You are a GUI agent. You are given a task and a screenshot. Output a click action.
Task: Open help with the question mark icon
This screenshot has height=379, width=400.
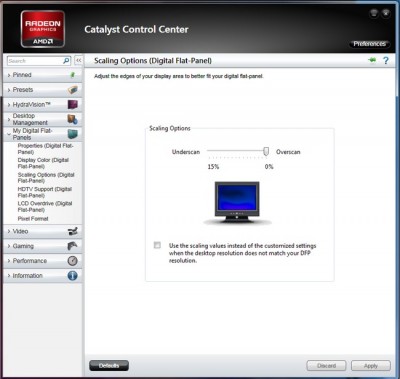click(386, 60)
